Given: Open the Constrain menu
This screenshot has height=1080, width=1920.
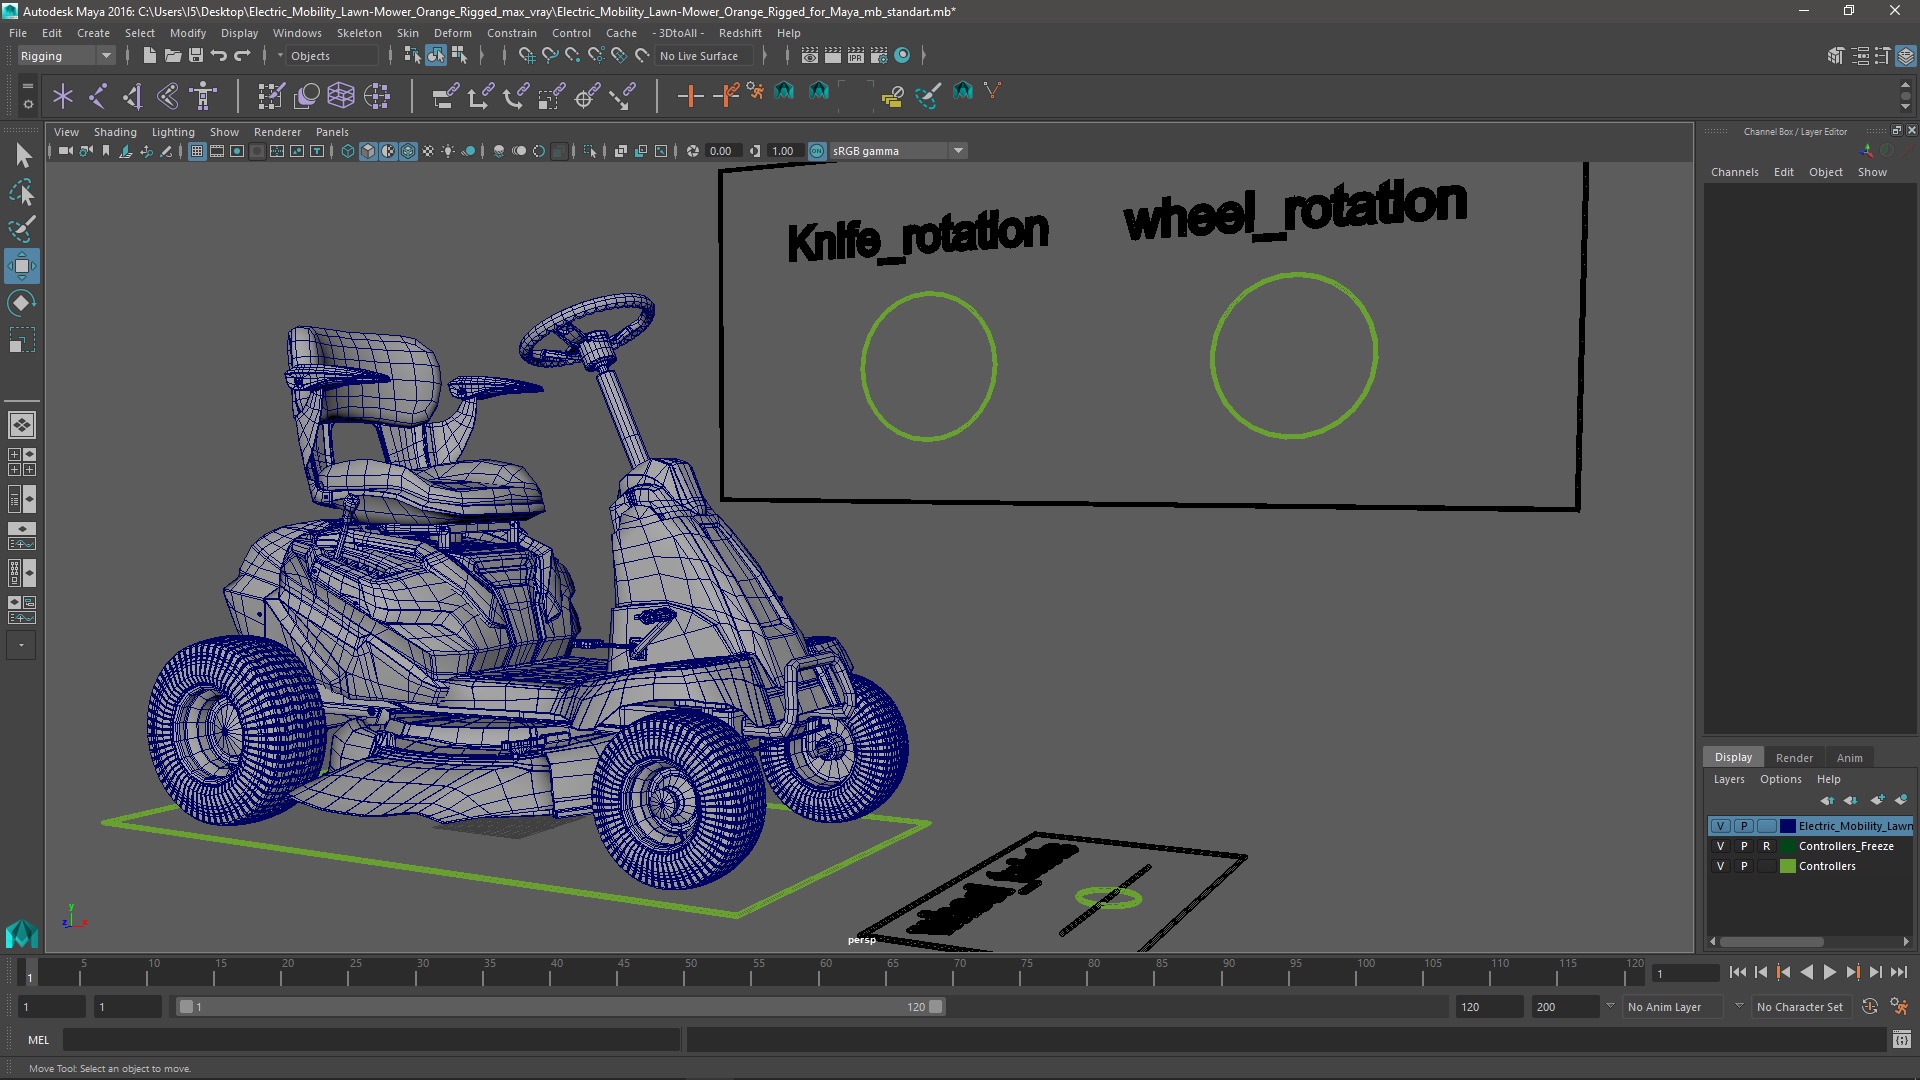Looking at the screenshot, I should click(511, 33).
